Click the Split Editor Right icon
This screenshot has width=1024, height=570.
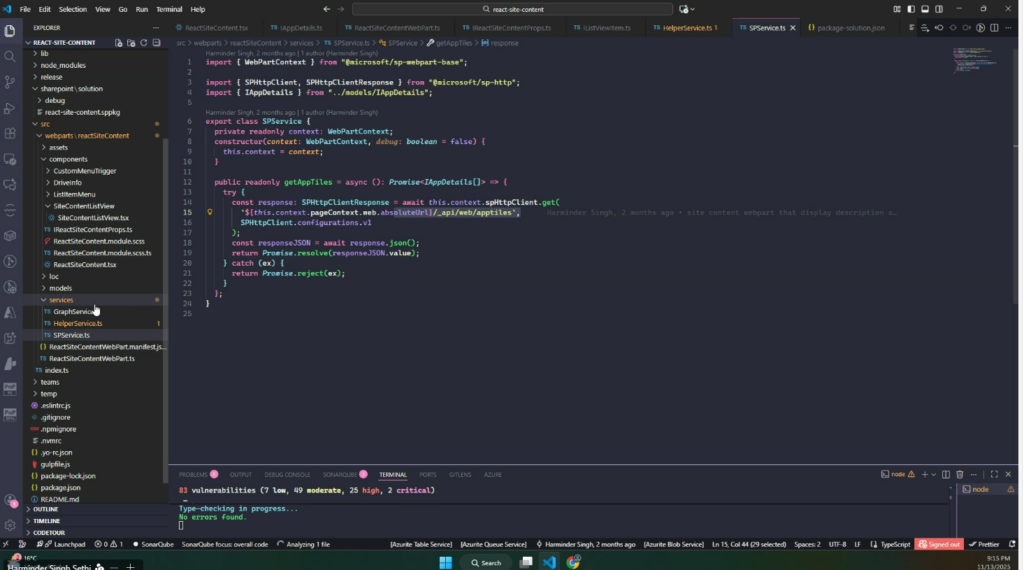[x=994, y=28]
